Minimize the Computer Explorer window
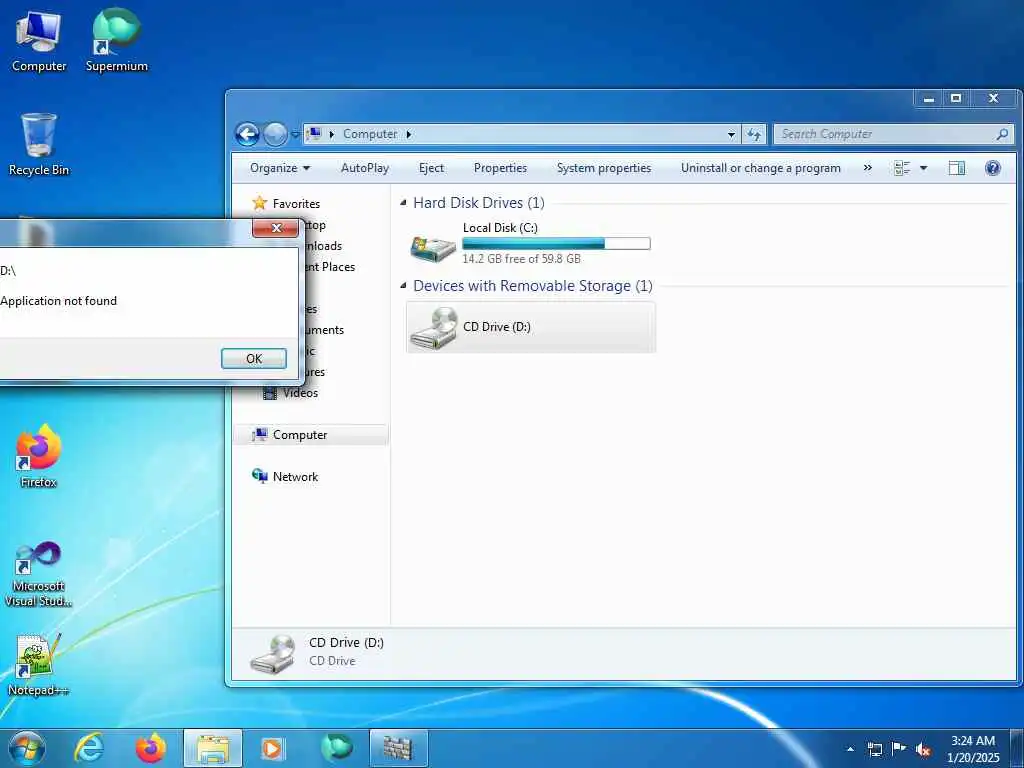This screenshot has height=768, width=1024. (929, 99)
